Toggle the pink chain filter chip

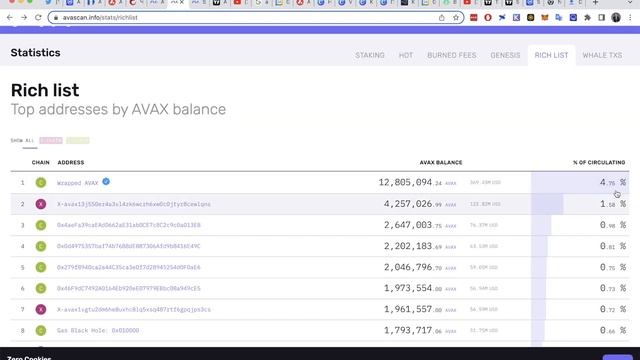51,140
